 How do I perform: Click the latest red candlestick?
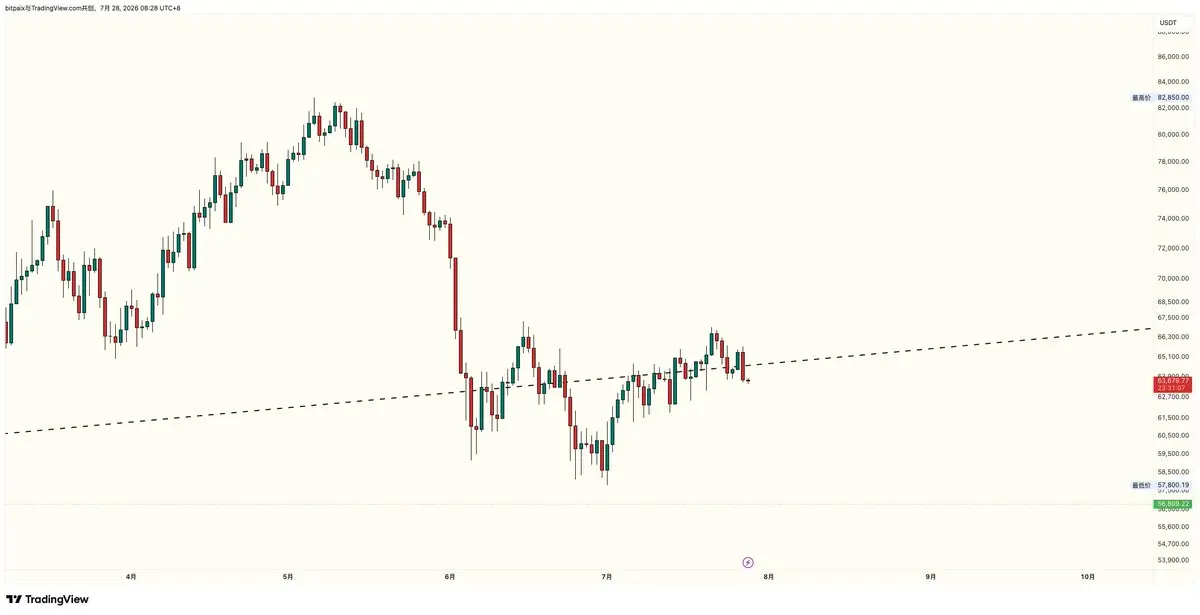pos(748,379)
